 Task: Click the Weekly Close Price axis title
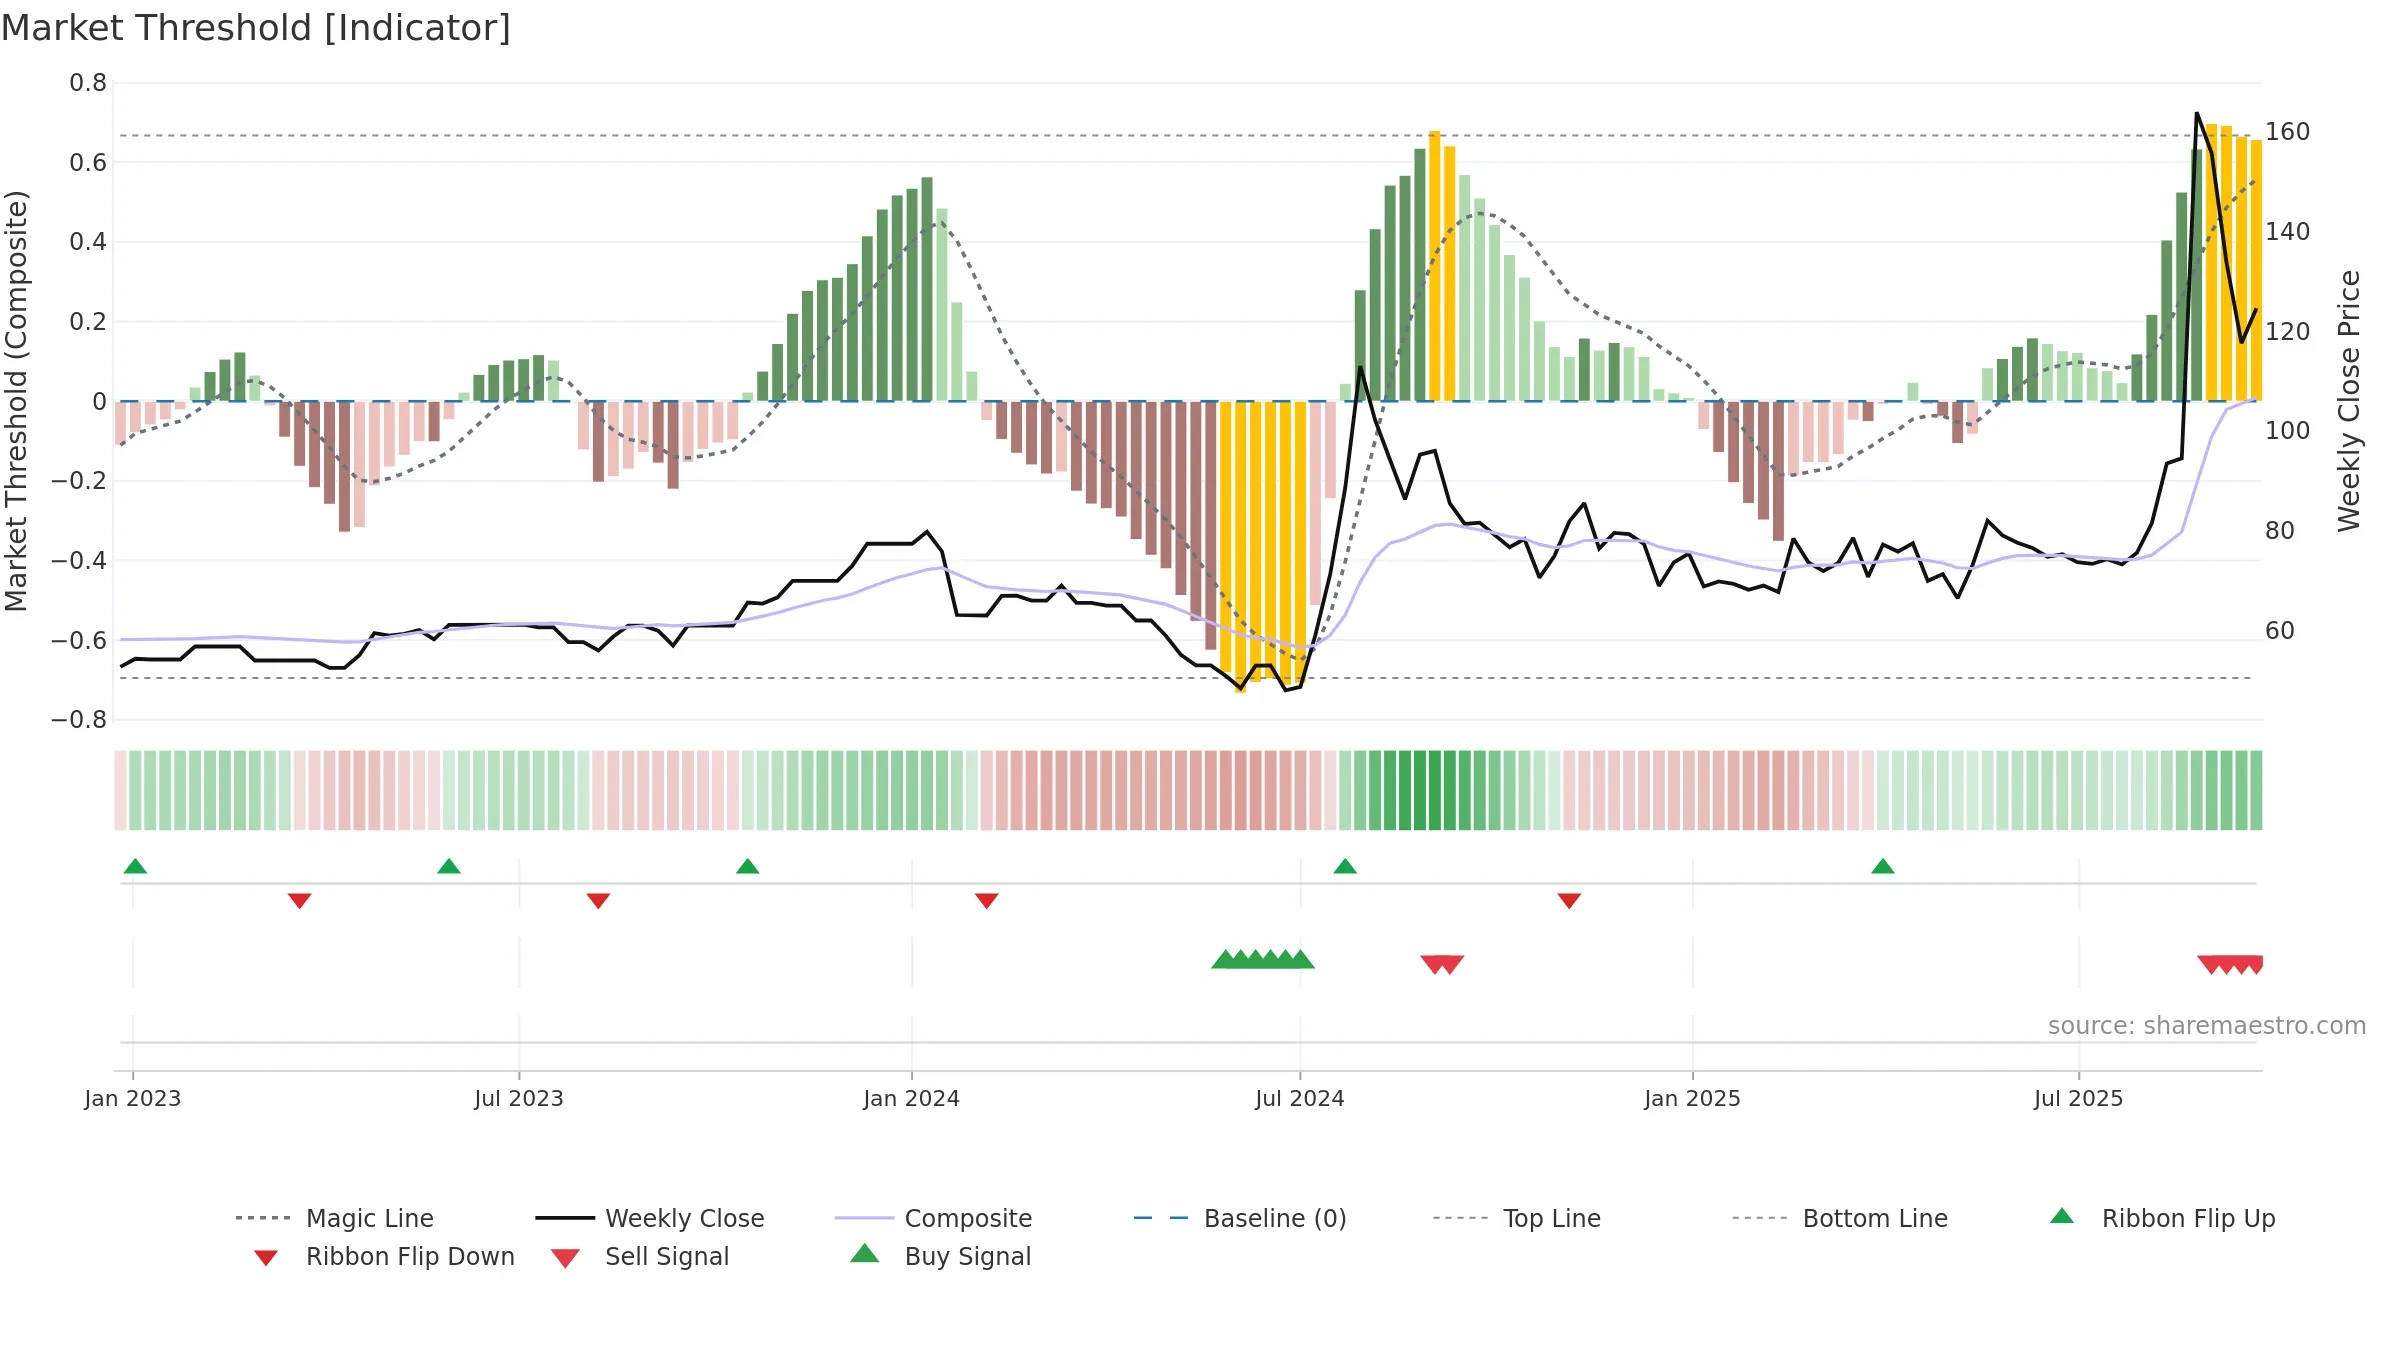[2349, 401]
